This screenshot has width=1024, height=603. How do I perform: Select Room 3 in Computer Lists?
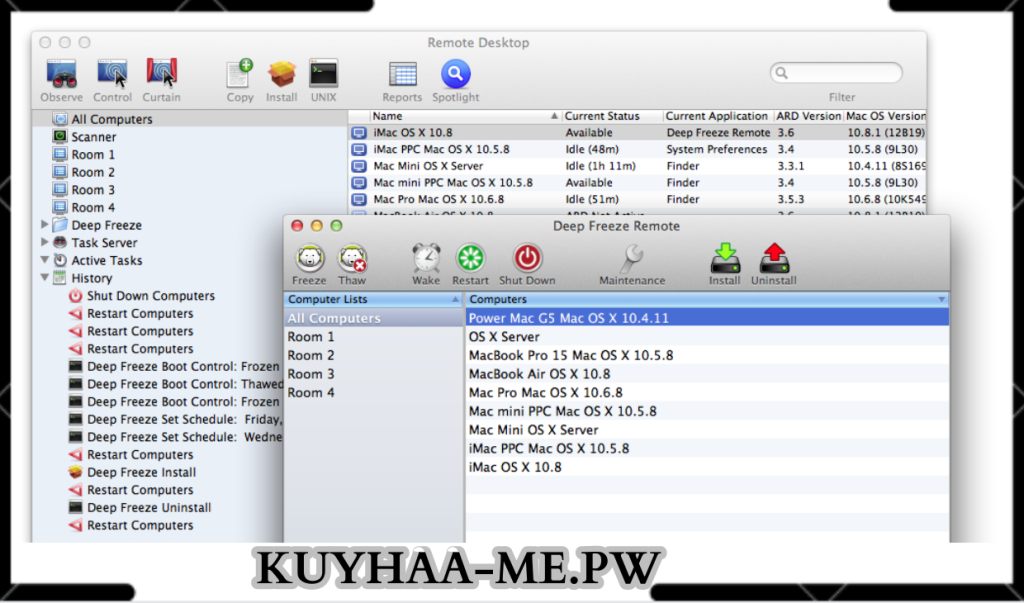(x=374, y=374)
